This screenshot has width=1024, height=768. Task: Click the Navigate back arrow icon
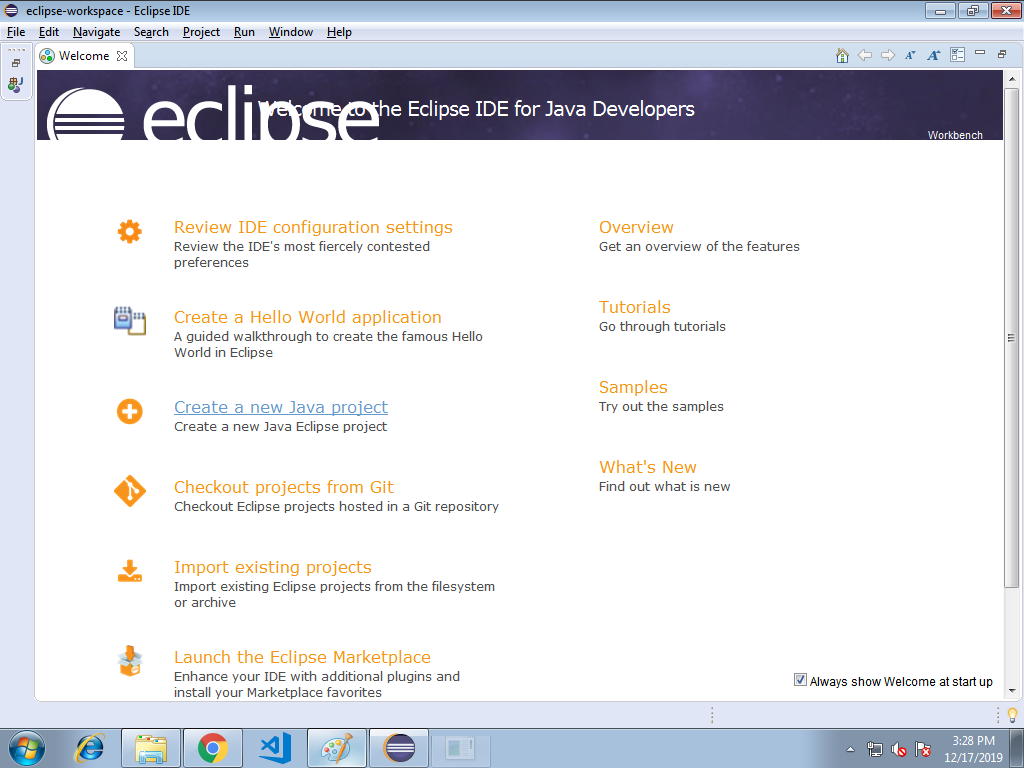[x=865, y=56]
